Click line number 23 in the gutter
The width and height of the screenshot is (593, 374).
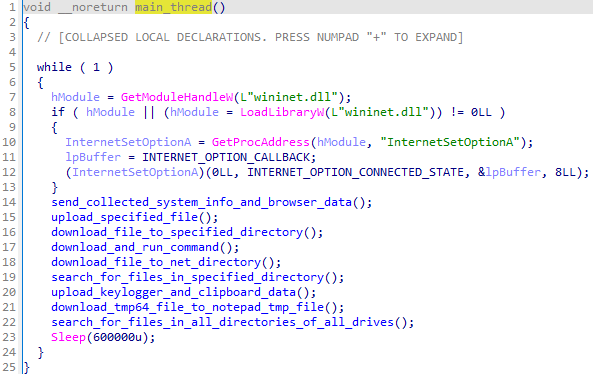[9, 337]
